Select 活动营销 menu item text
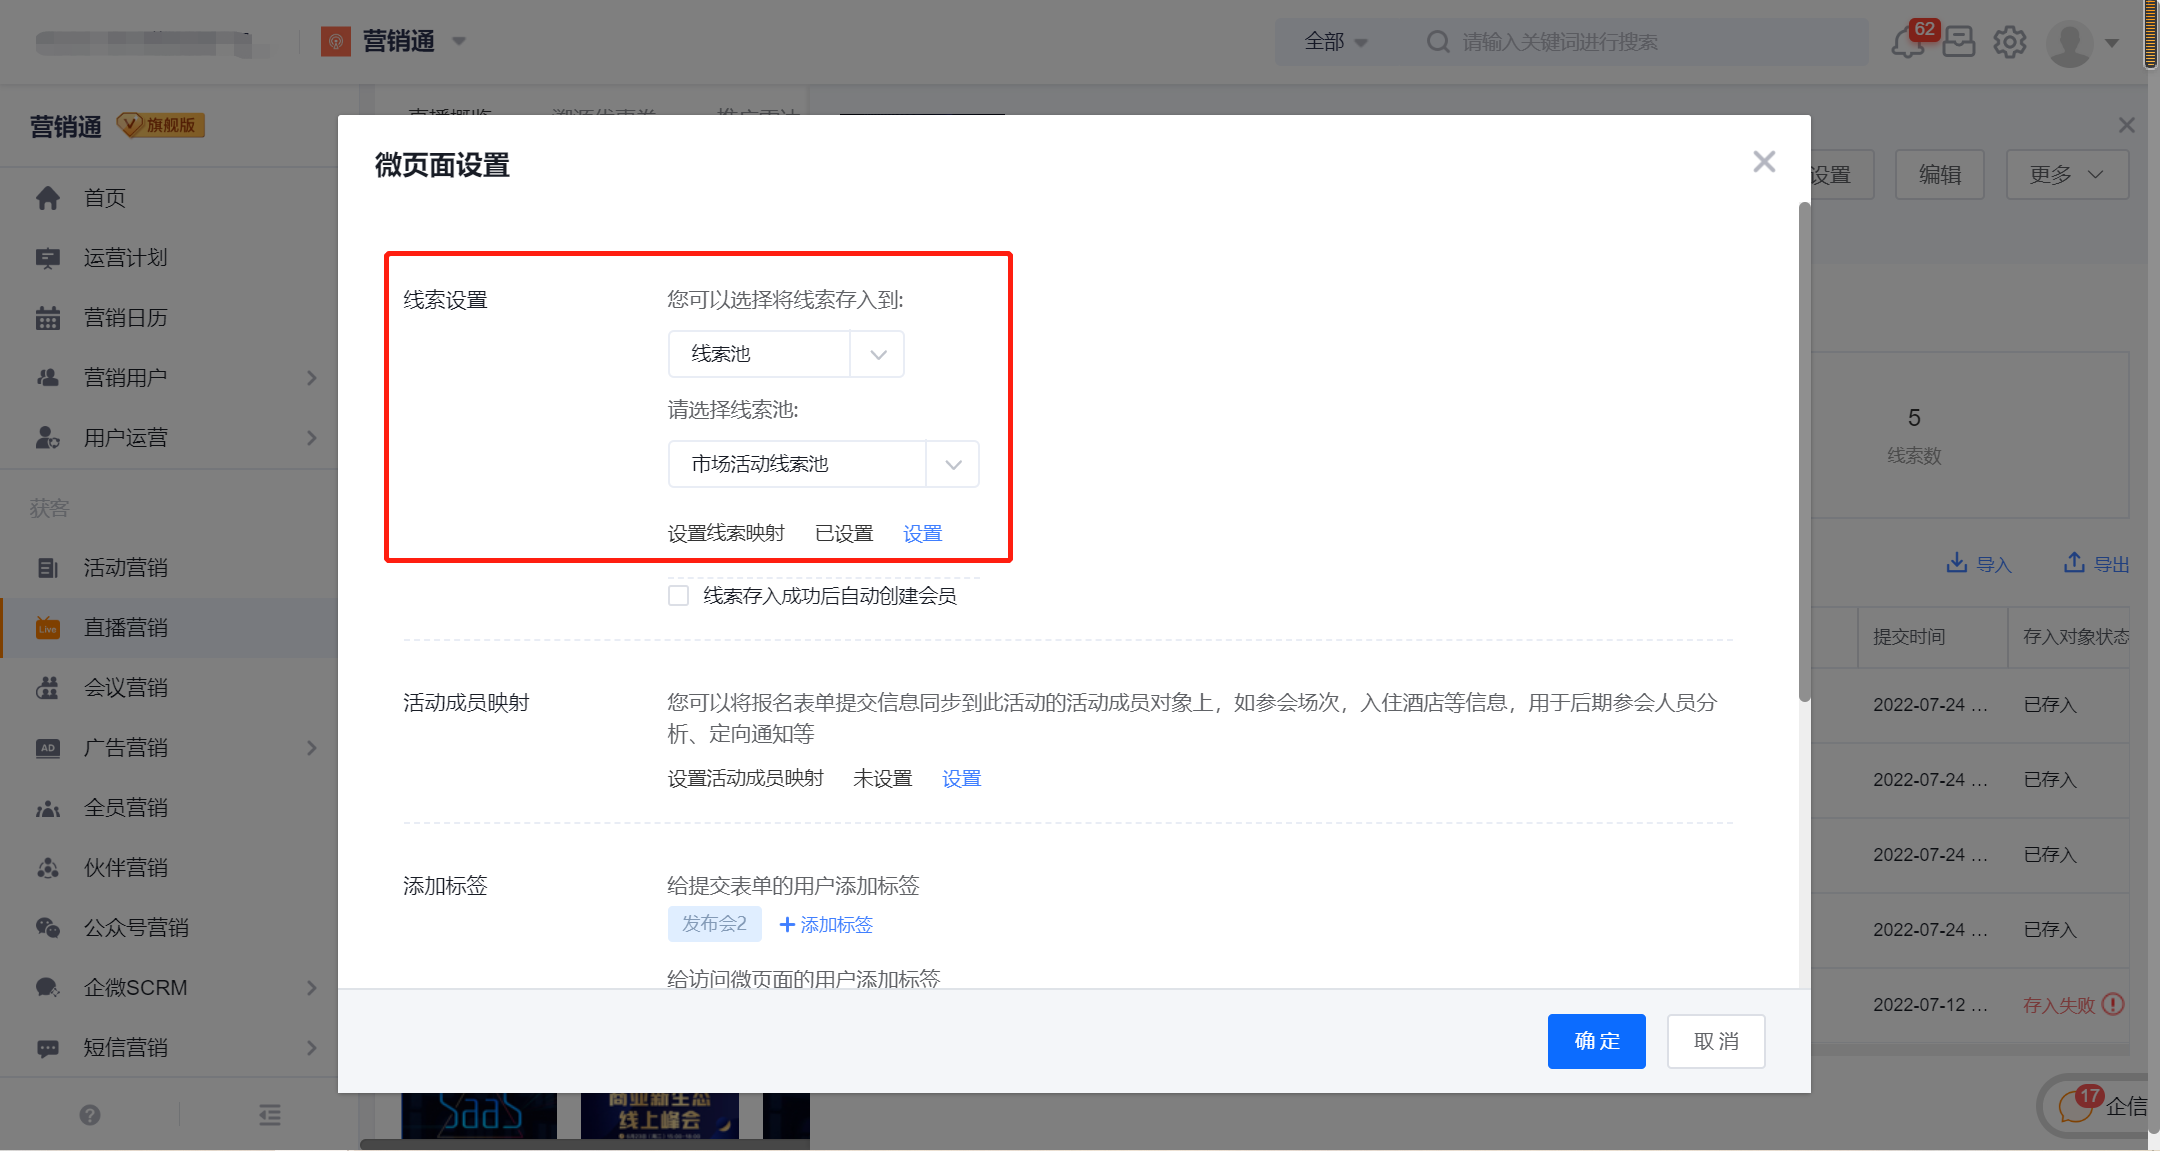The width and height of the screenshot is (2160, 1151). tap(125, 568)
